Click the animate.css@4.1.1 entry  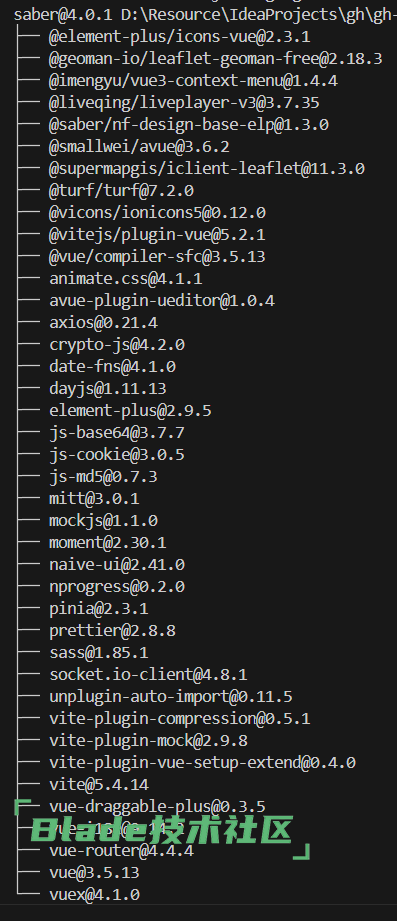(x=126, y=278)
